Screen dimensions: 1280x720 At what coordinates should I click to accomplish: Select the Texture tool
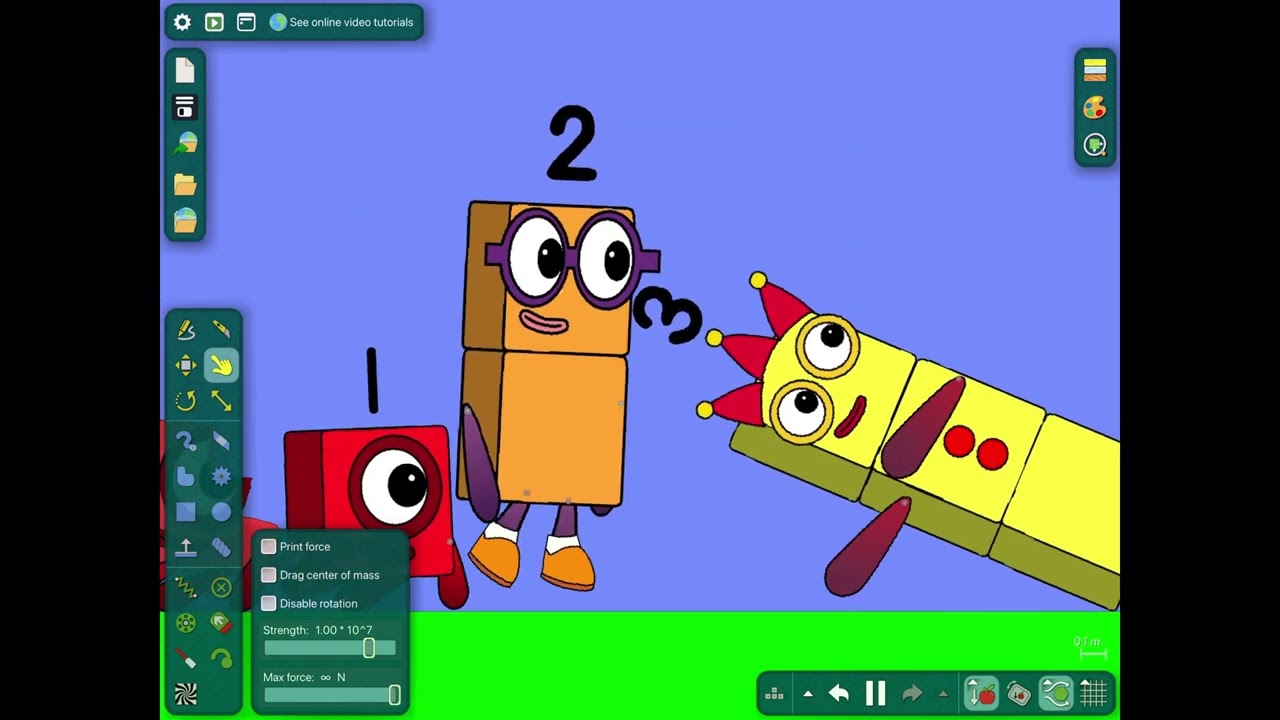point(186,694)
